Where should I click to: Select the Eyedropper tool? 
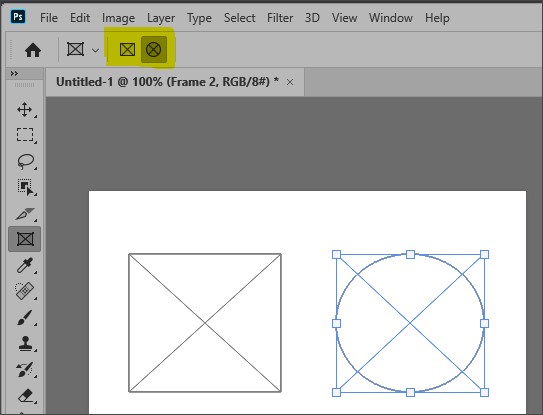(x=25, y=265)
